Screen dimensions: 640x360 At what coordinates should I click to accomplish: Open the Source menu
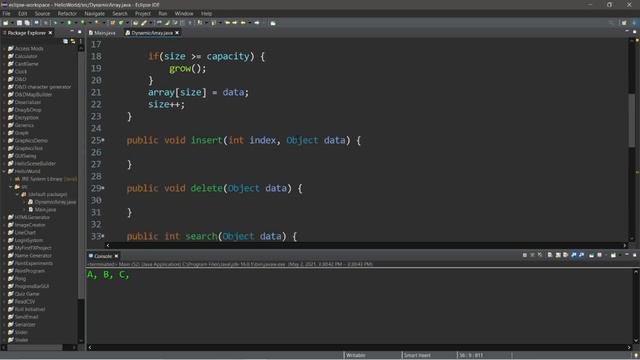[42, 13]
